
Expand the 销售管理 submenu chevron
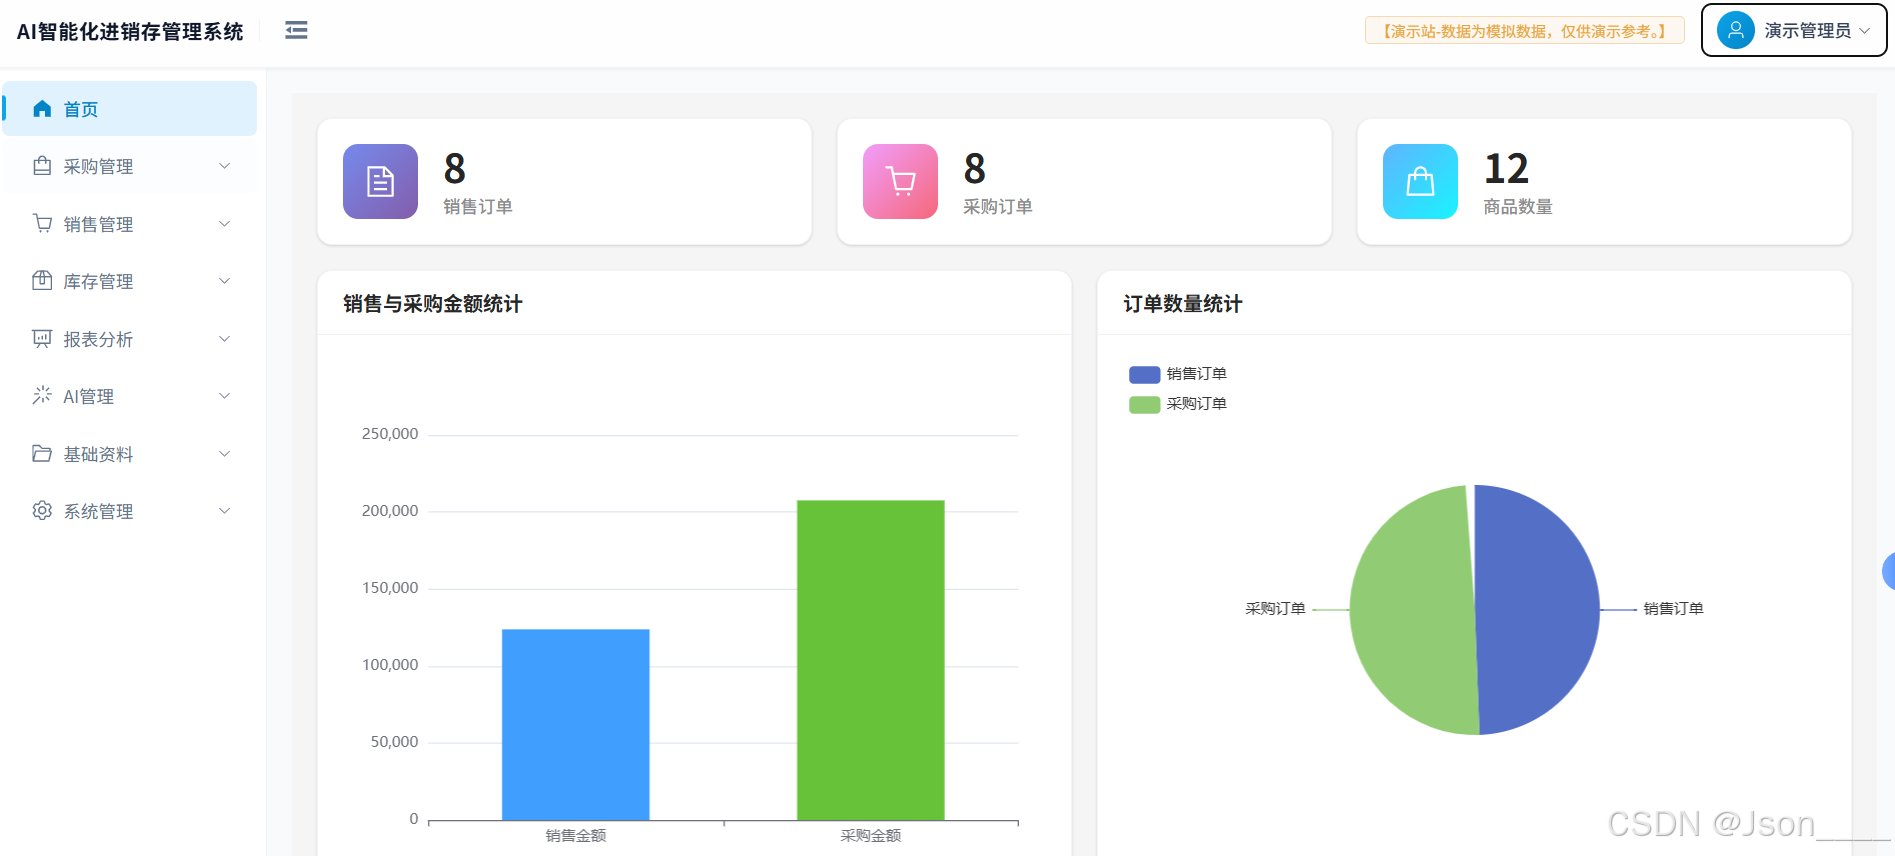tap(225, 224)
